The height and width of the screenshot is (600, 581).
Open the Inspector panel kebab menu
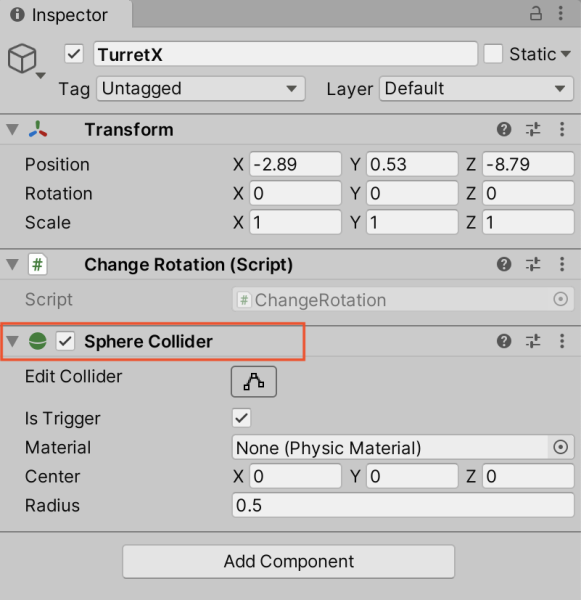[x=561, y=13]
